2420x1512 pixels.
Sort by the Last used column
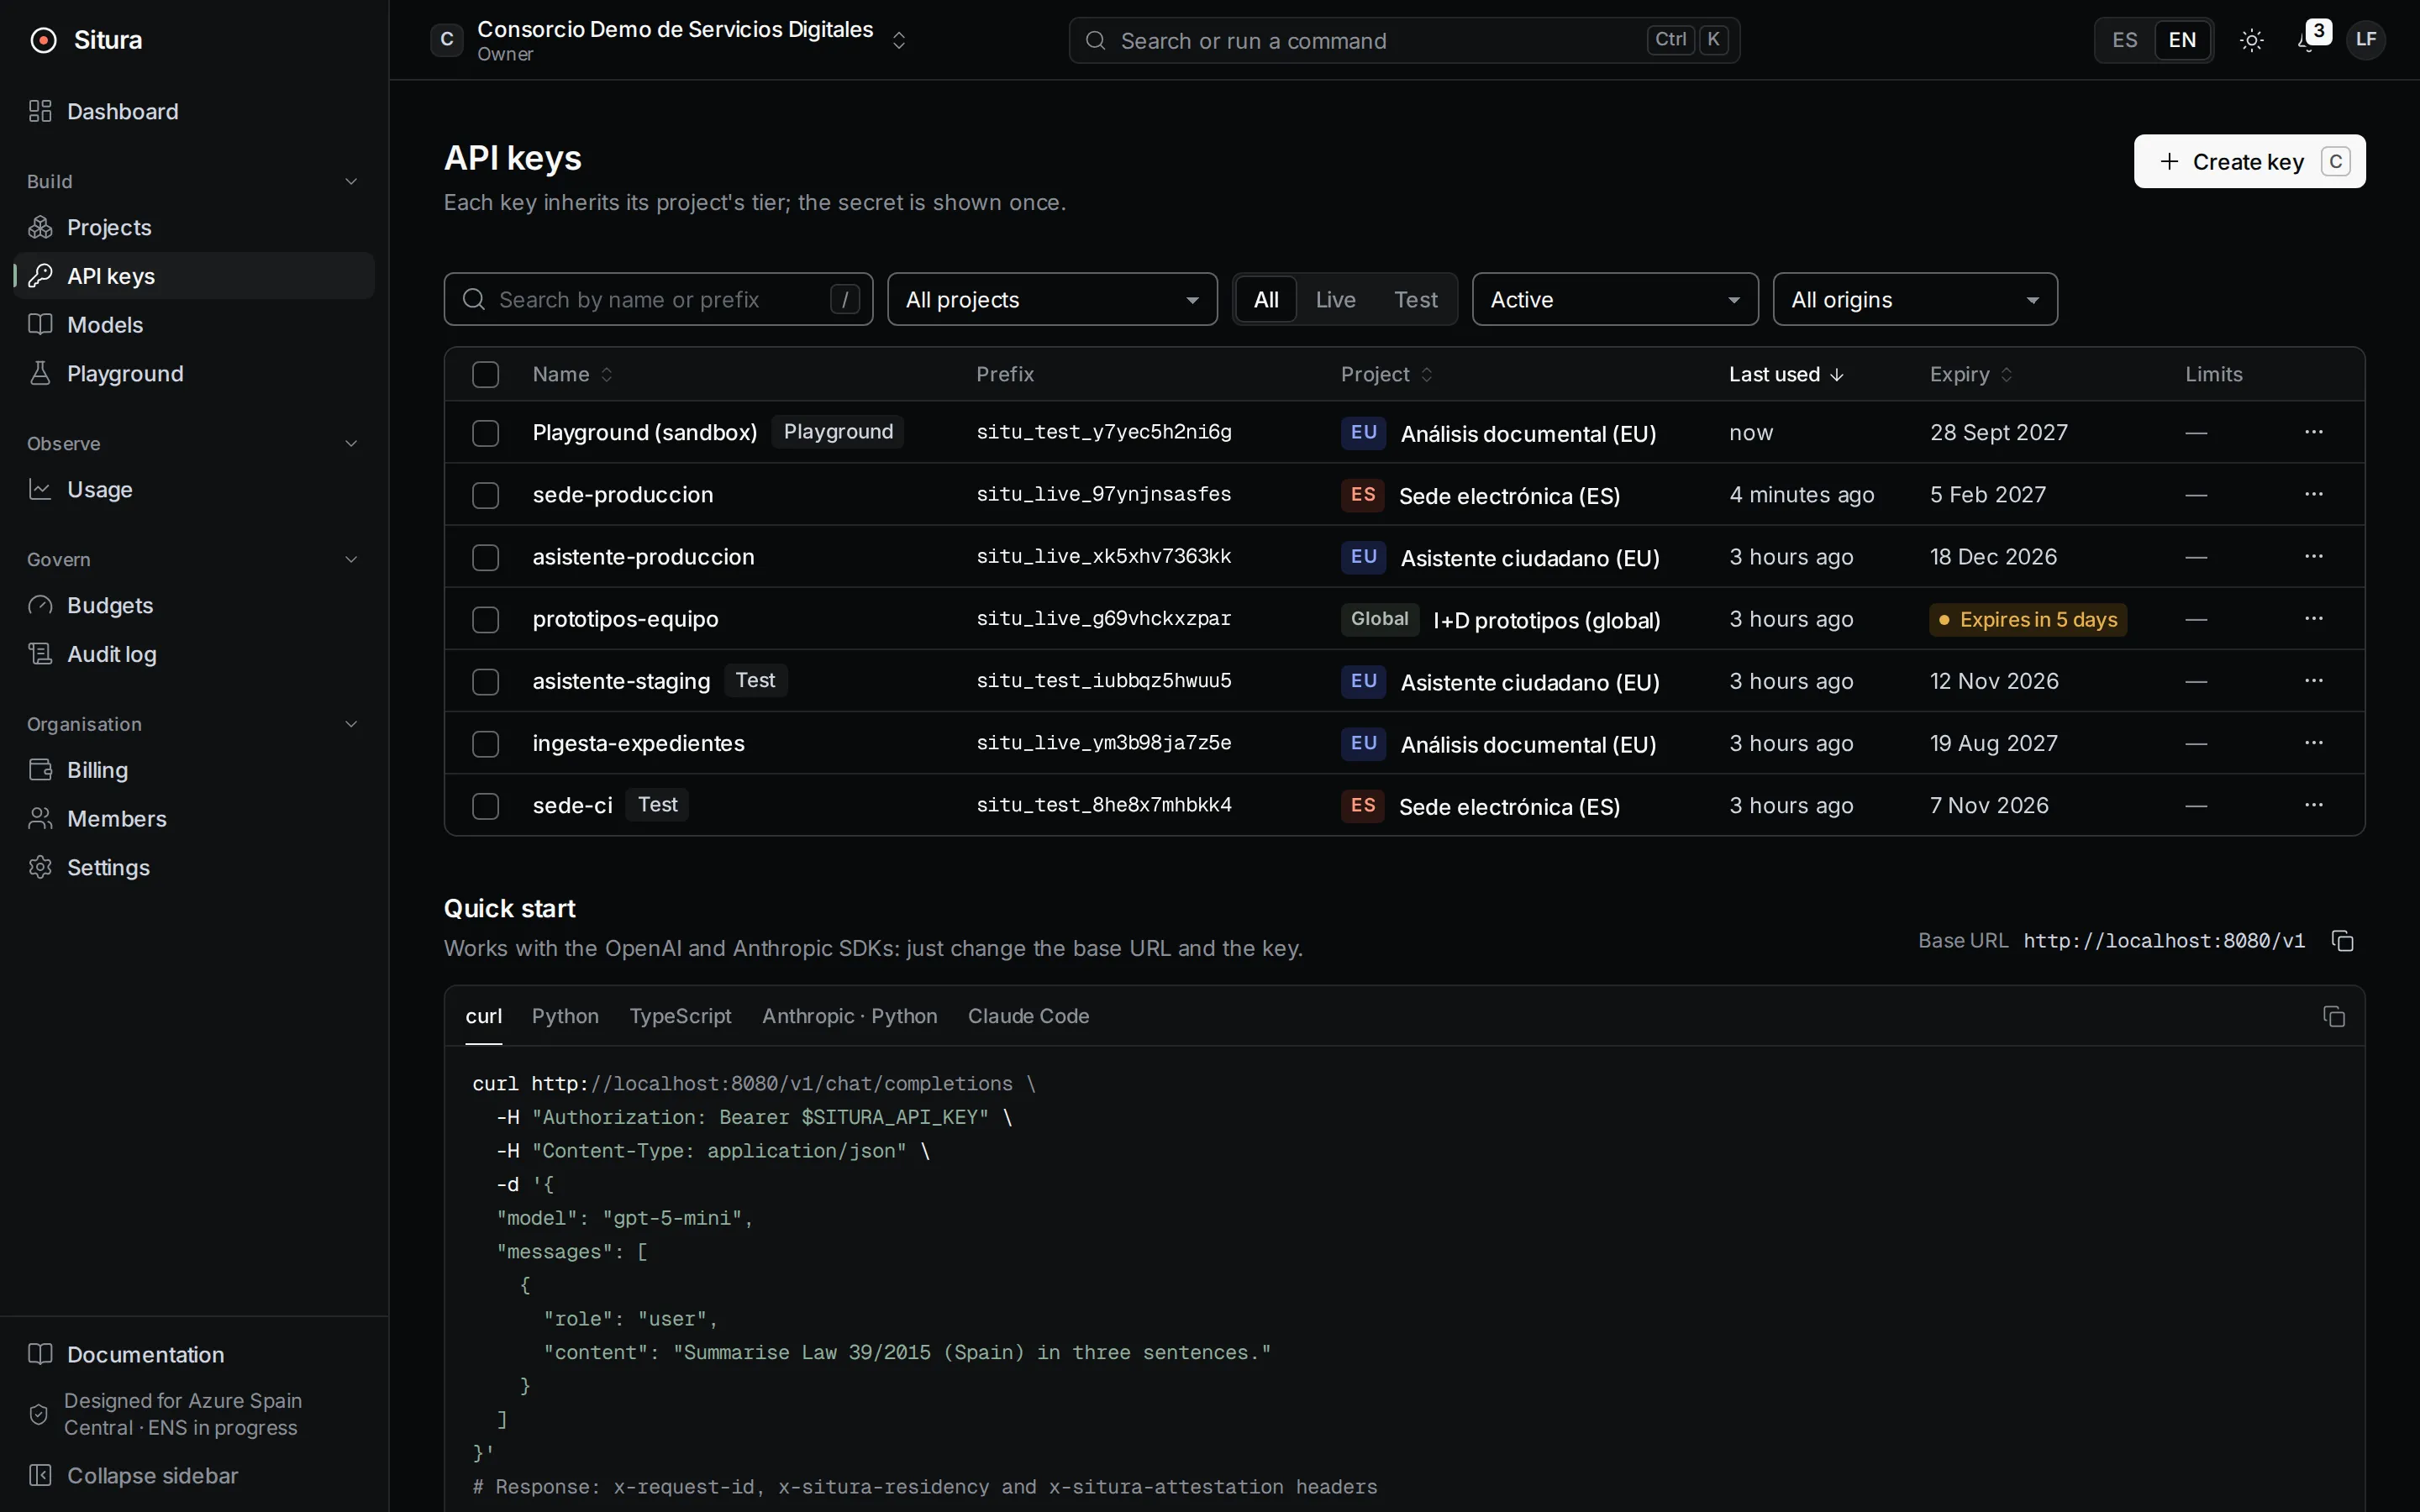(1786, 374)
